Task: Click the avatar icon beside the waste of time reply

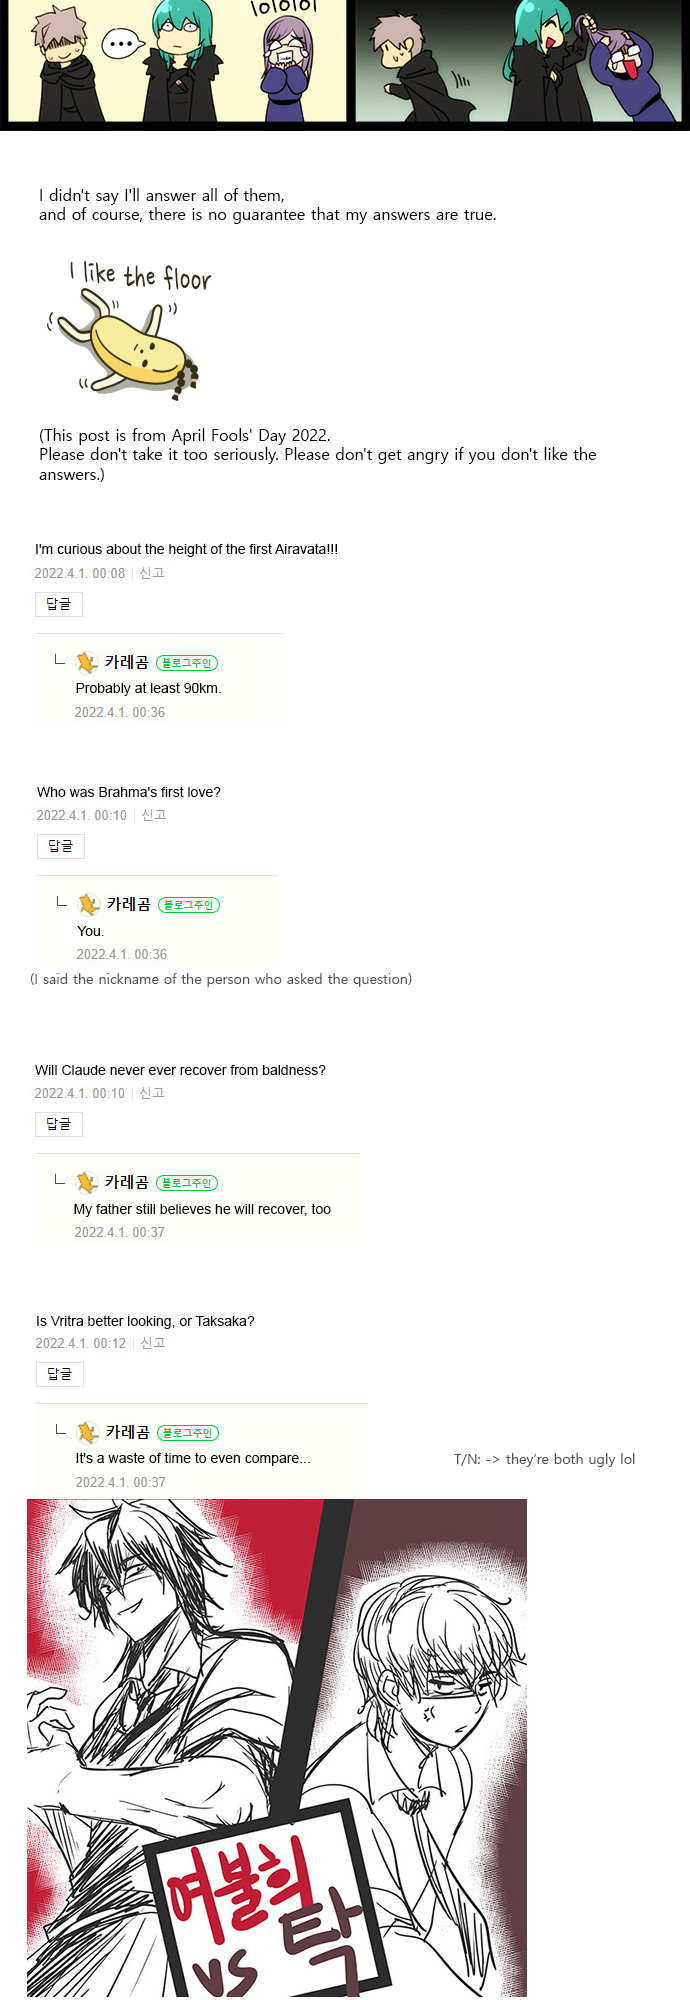Action: 88,1432
